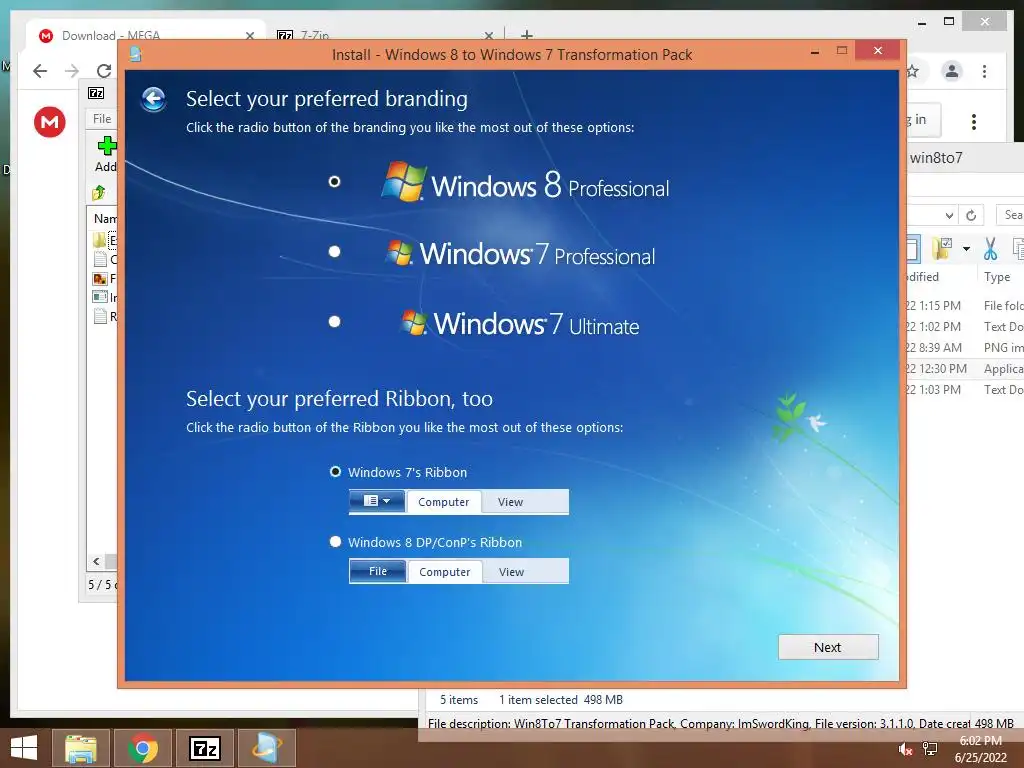Screen dimensions: 1024x768
Task: Select the 1:15 PM File folder row
Action: click(x=965, y=306)
